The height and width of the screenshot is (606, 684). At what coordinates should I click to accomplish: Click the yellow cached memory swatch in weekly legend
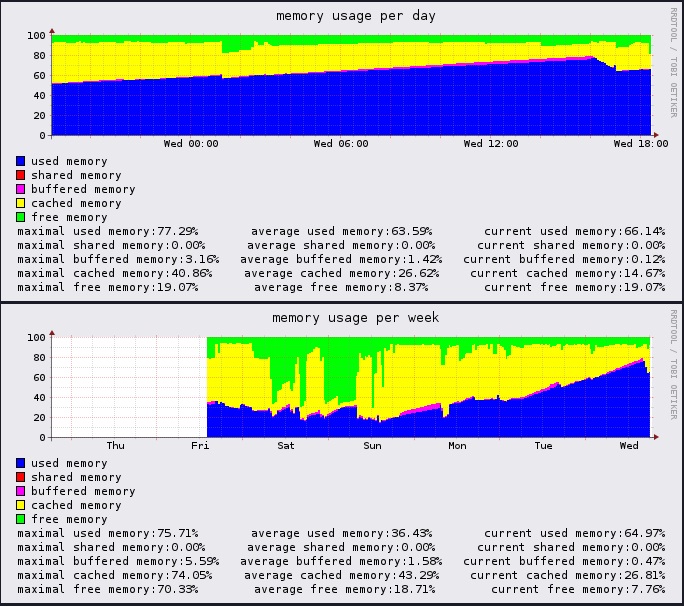click(x=21, y=505)
